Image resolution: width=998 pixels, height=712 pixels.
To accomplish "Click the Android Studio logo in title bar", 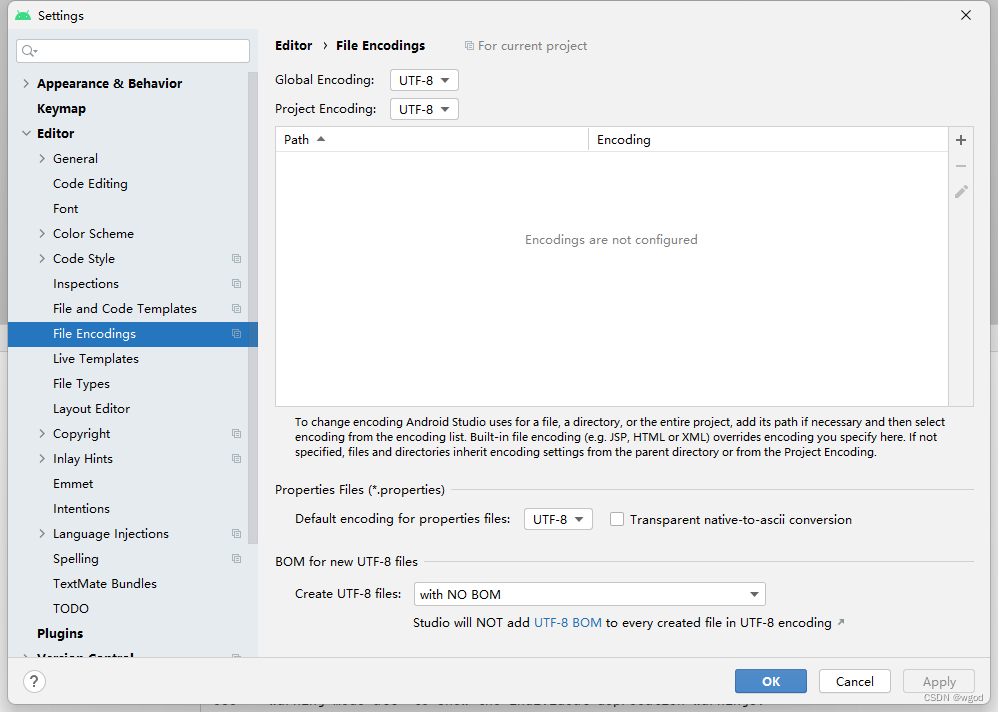I will coord(23,15).
